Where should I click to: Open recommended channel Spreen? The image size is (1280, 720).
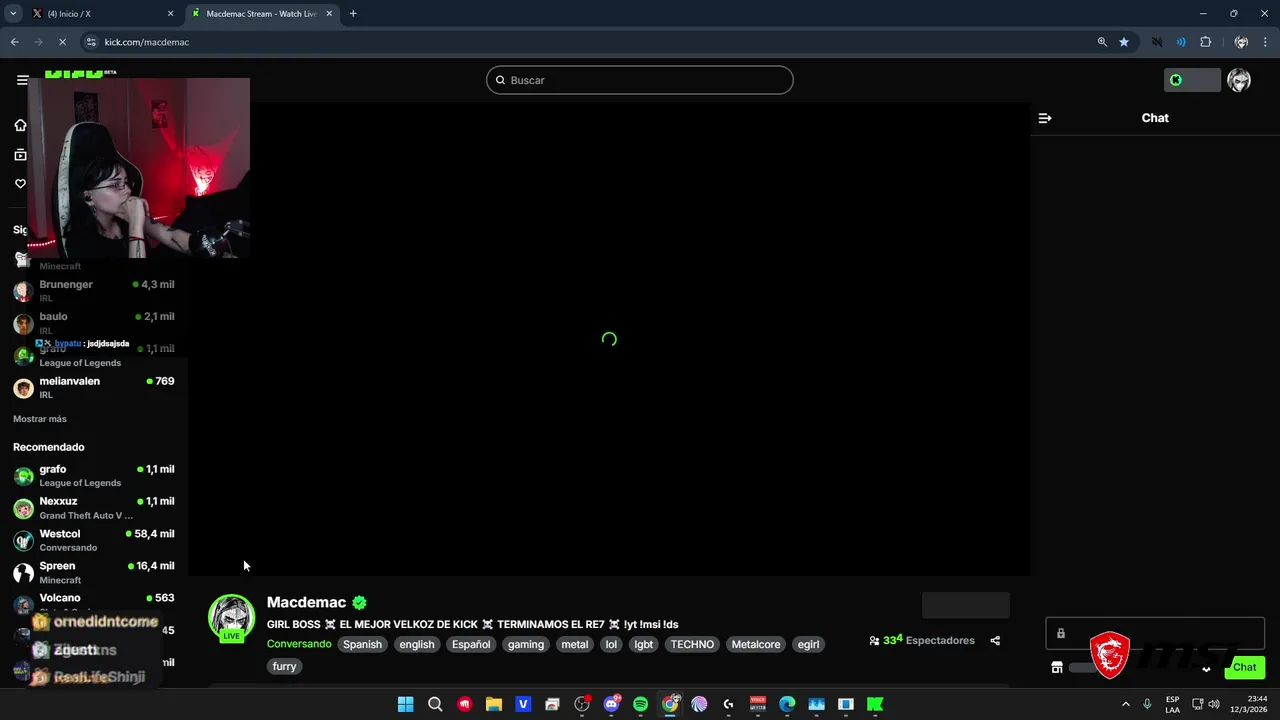coord(94,572)
